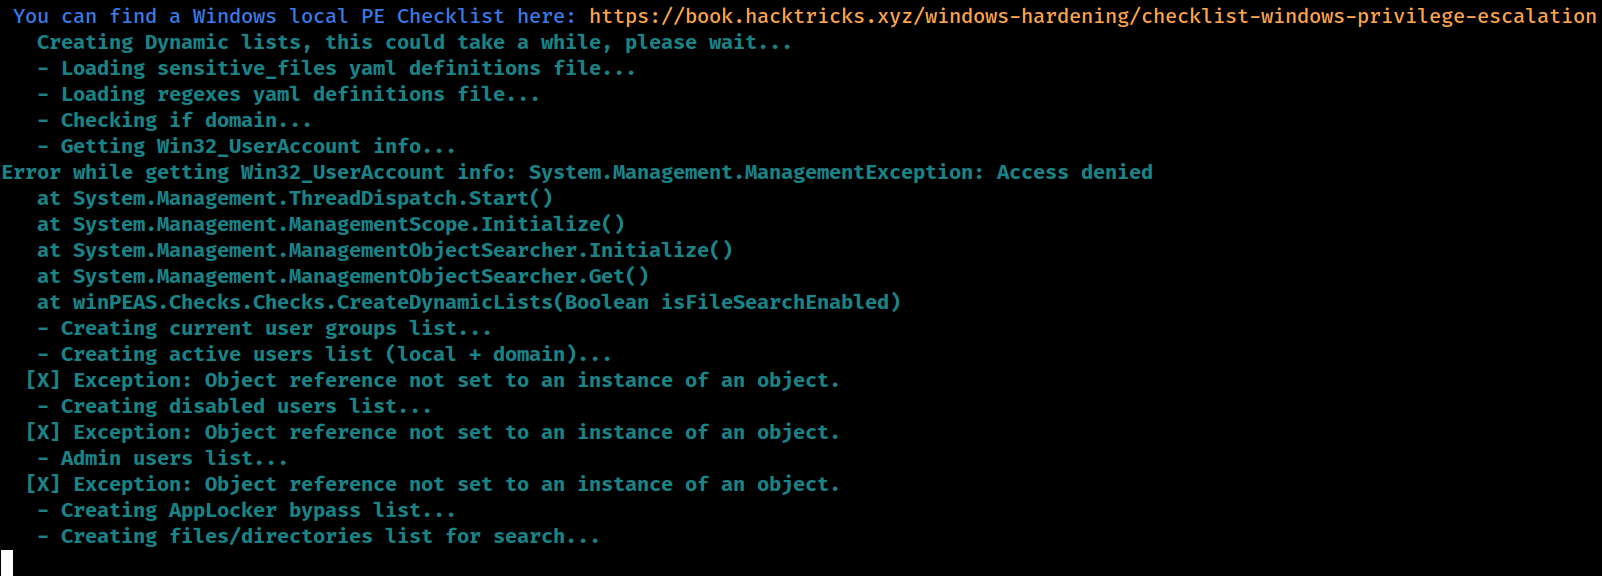Click 'Loading regexes yaml definitions file' line
This screenshot has width=1602, height=576.
point(288,94)
